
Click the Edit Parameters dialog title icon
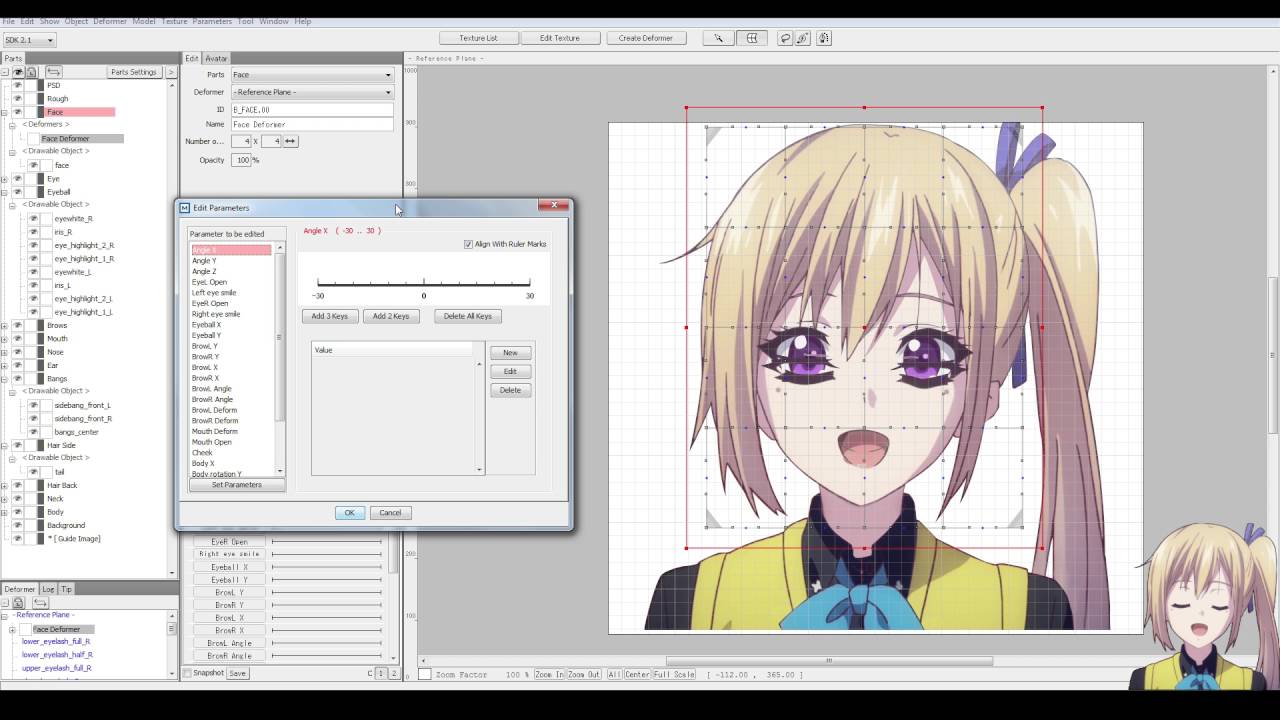click(185, 208)
